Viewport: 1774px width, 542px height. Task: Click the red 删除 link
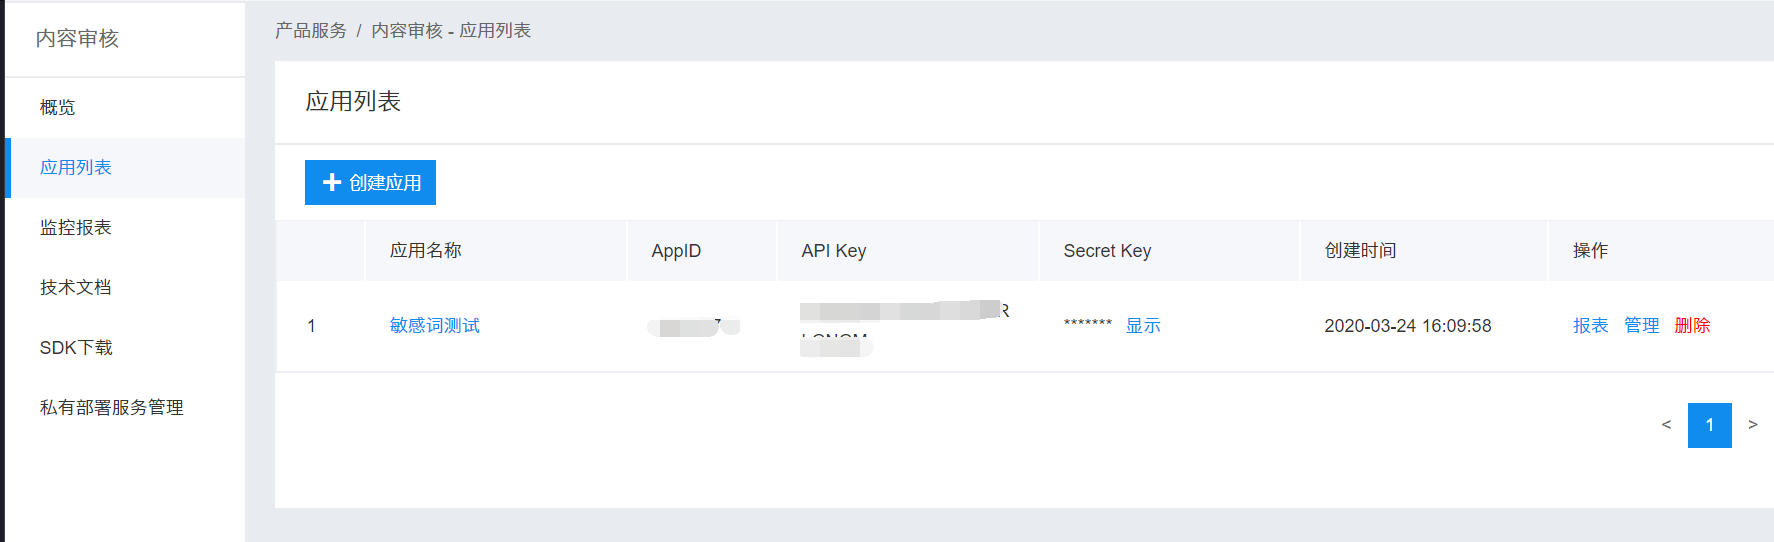[1692, 325]
